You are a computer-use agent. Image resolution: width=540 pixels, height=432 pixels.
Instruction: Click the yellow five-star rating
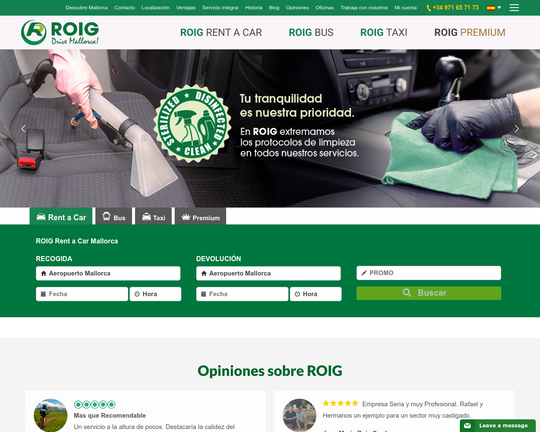(340, 403)
